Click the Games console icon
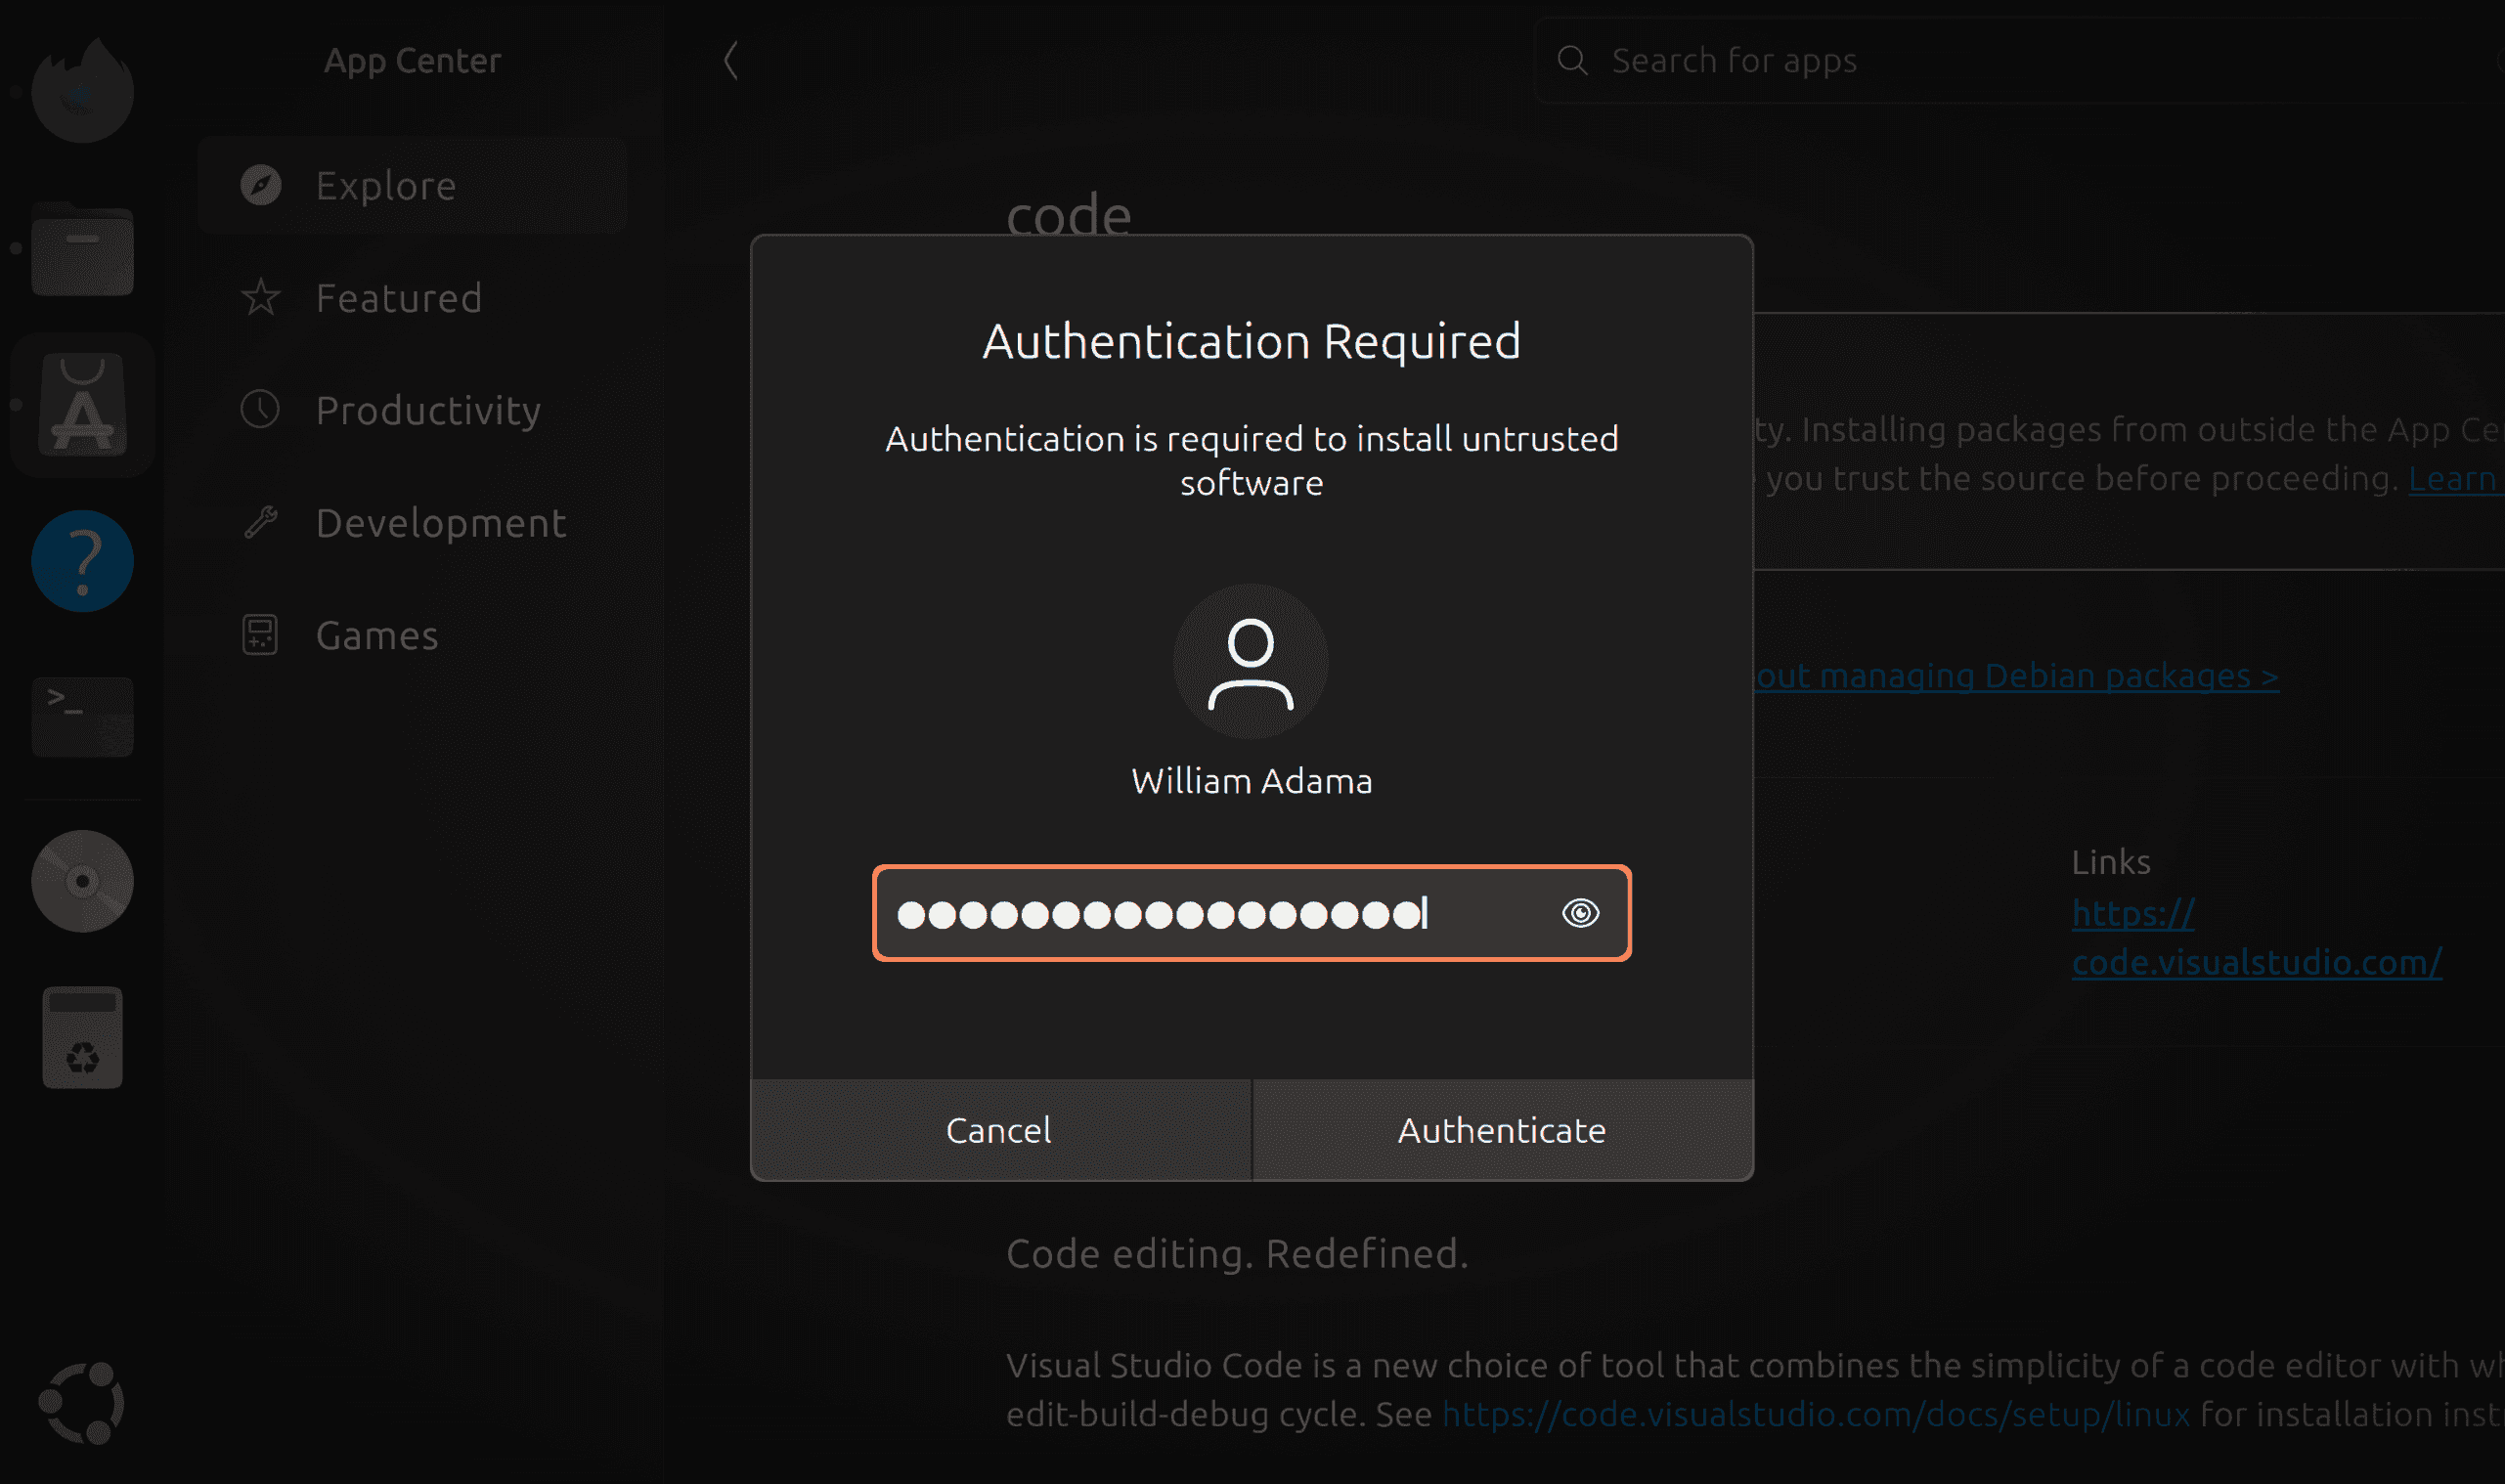 coord(260,635)
